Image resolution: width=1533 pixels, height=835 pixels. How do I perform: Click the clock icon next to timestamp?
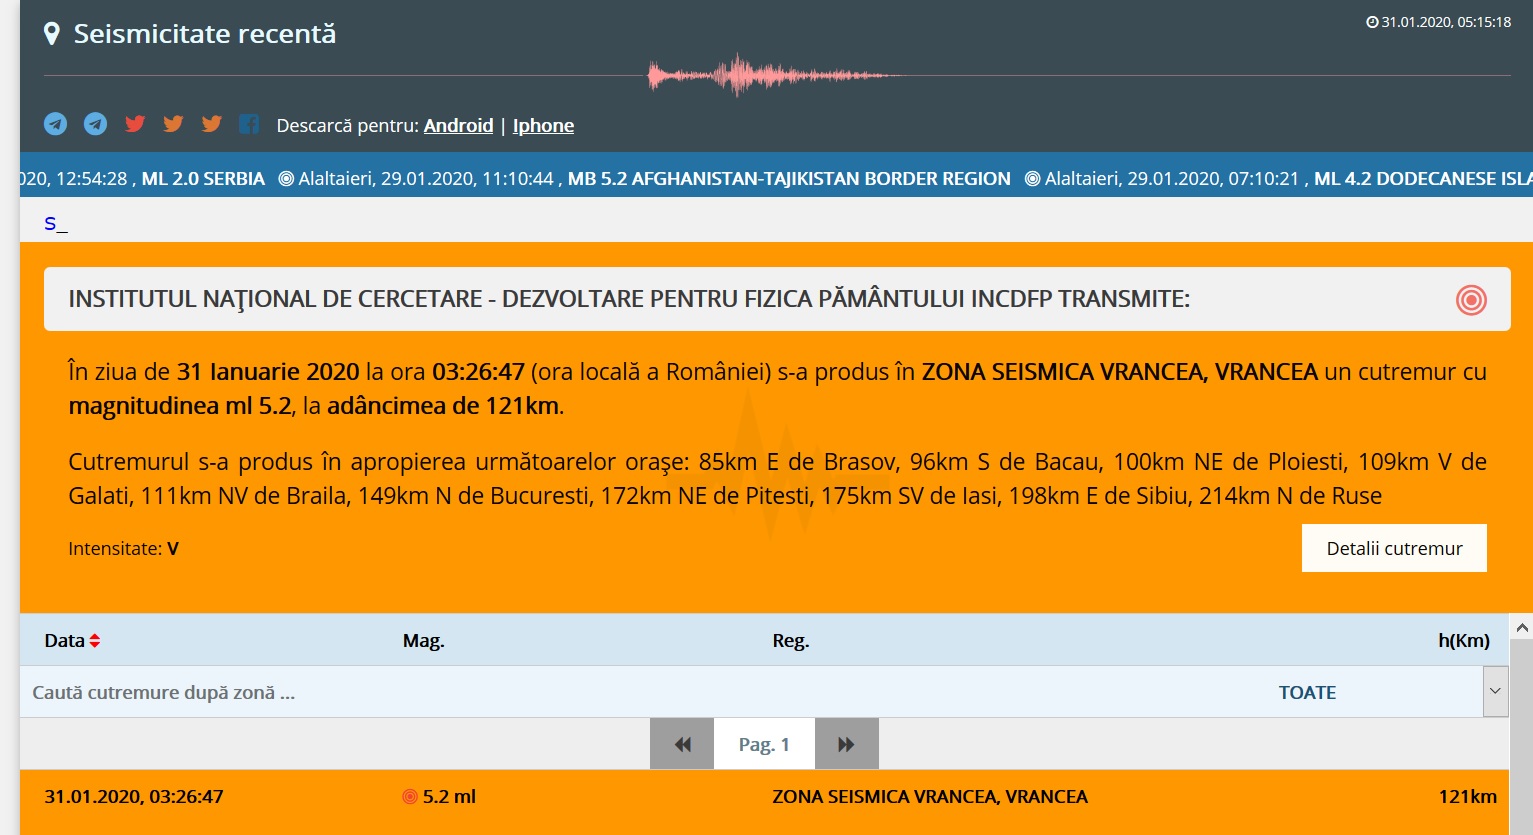point(1372,22)
